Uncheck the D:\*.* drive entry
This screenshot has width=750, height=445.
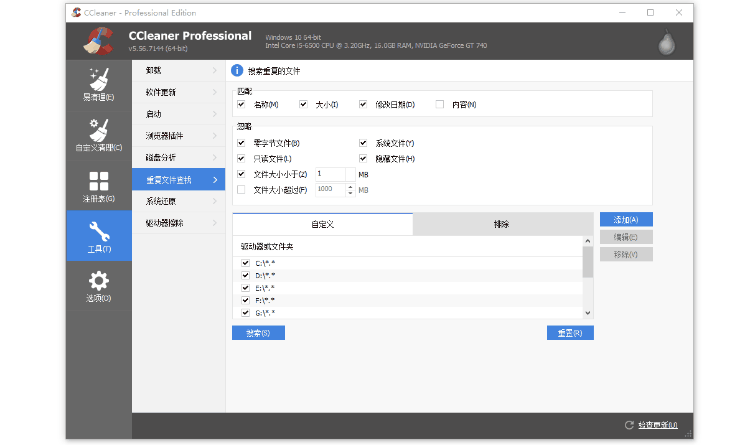click(x=245, y=276)
